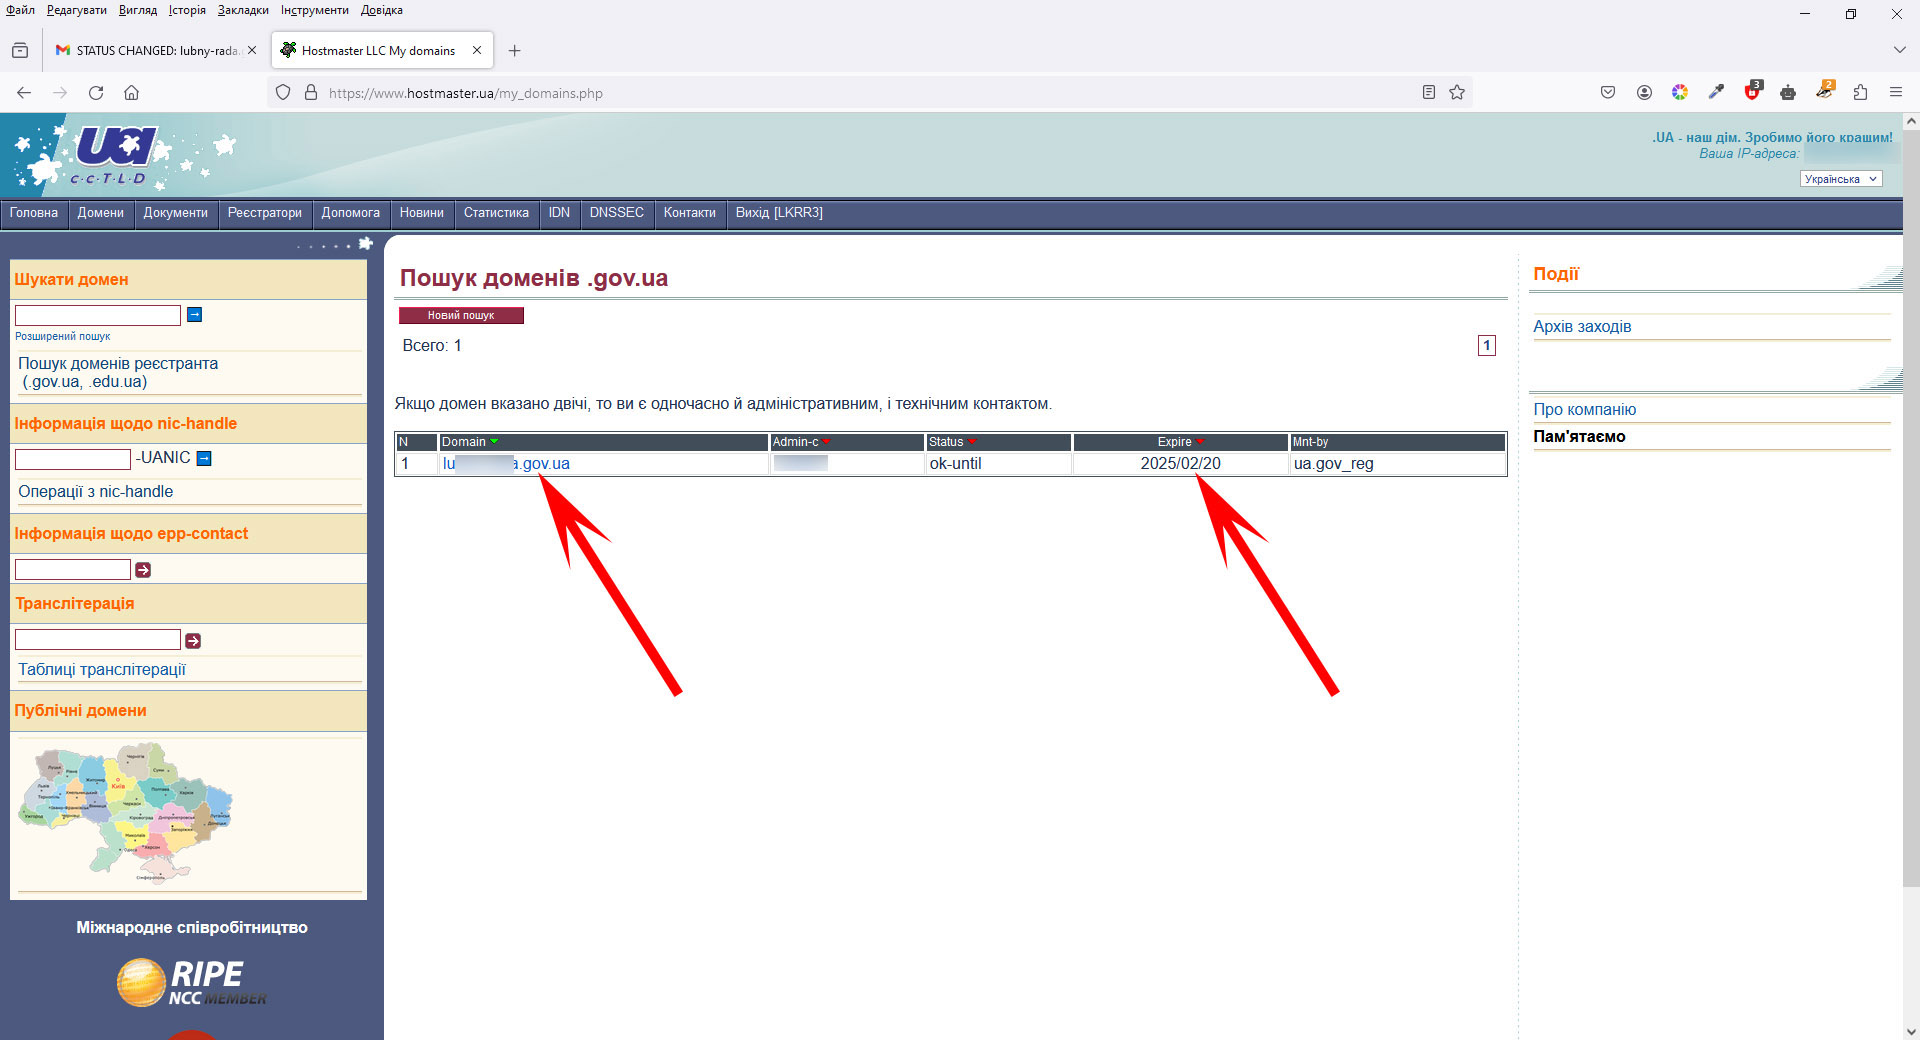Sort table by Status column arrow
Image resolution: width=1920 pixels, height=1040 pixels.
(972, 442)
